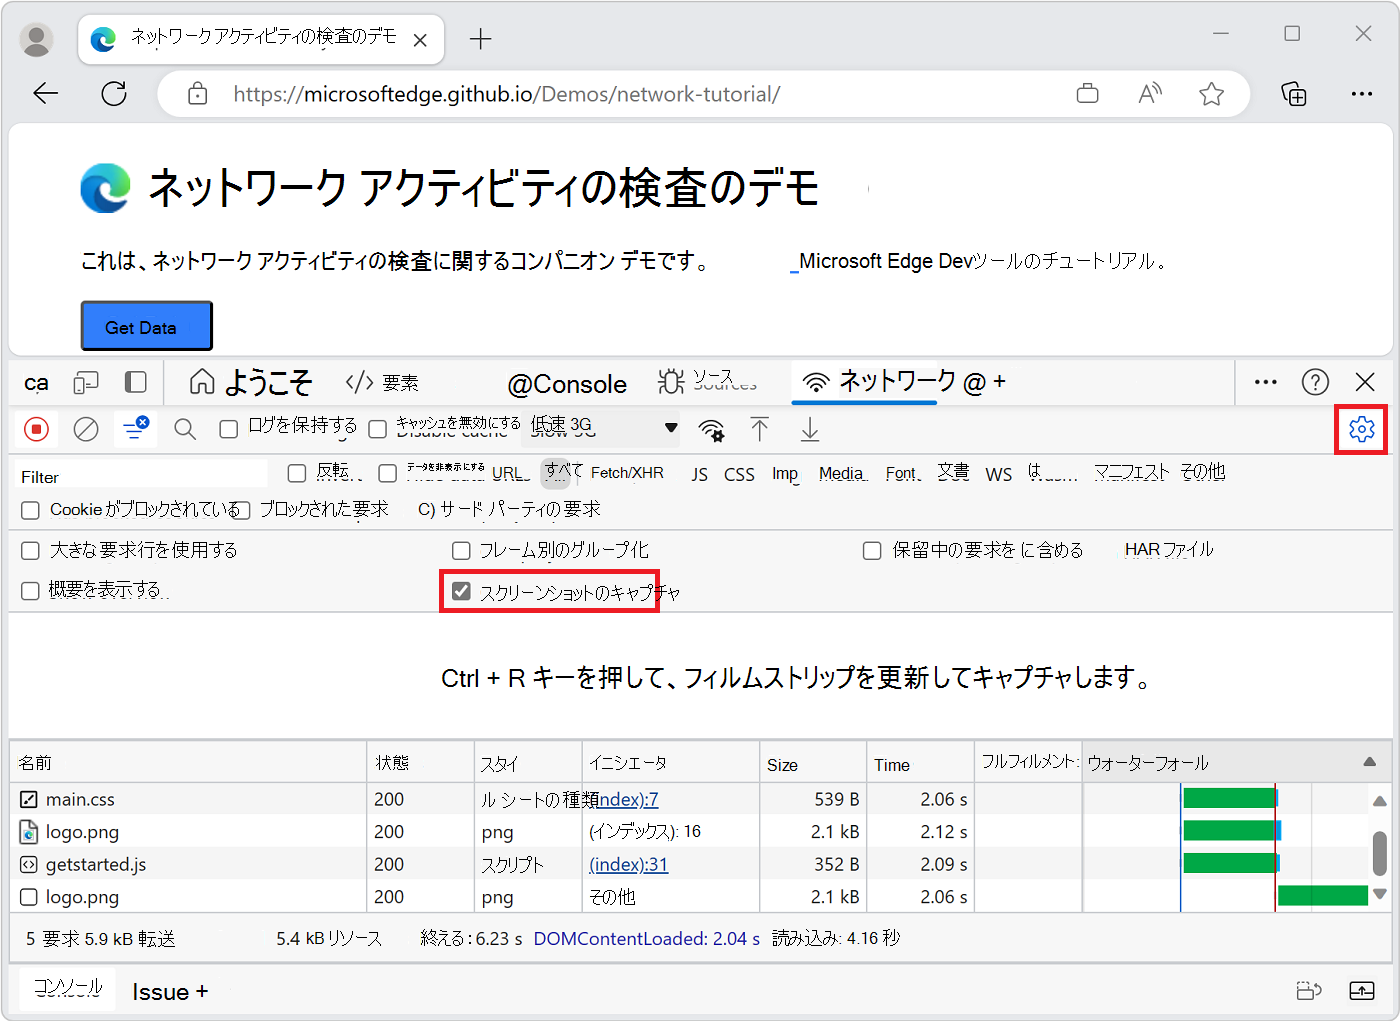The width and height of the screenshot is (1400, 1021).
Task: Toggle the waterfall sort order arrow
Action: pyautogui.click(x=1369, y=762)
